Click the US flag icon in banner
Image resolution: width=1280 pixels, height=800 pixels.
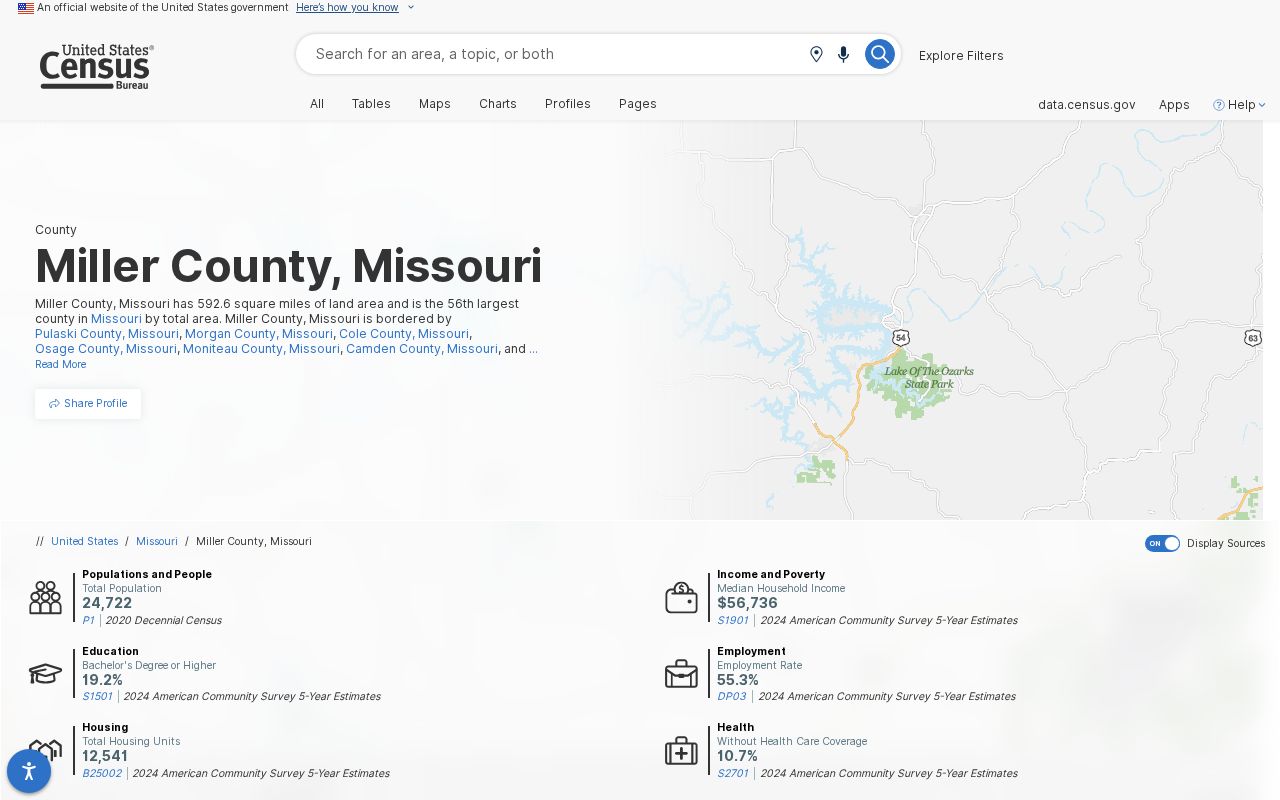pos(26,8)
